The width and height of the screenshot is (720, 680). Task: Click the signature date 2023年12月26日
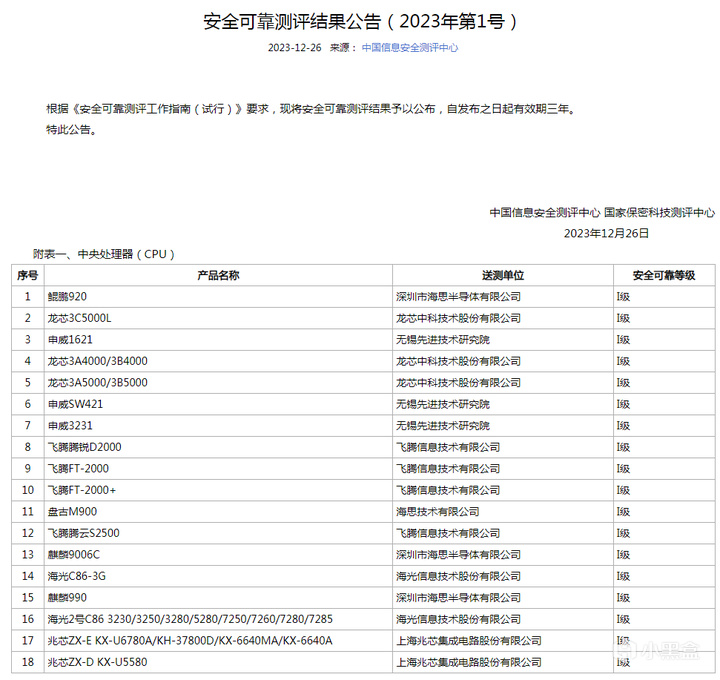(x=606, y=233)
